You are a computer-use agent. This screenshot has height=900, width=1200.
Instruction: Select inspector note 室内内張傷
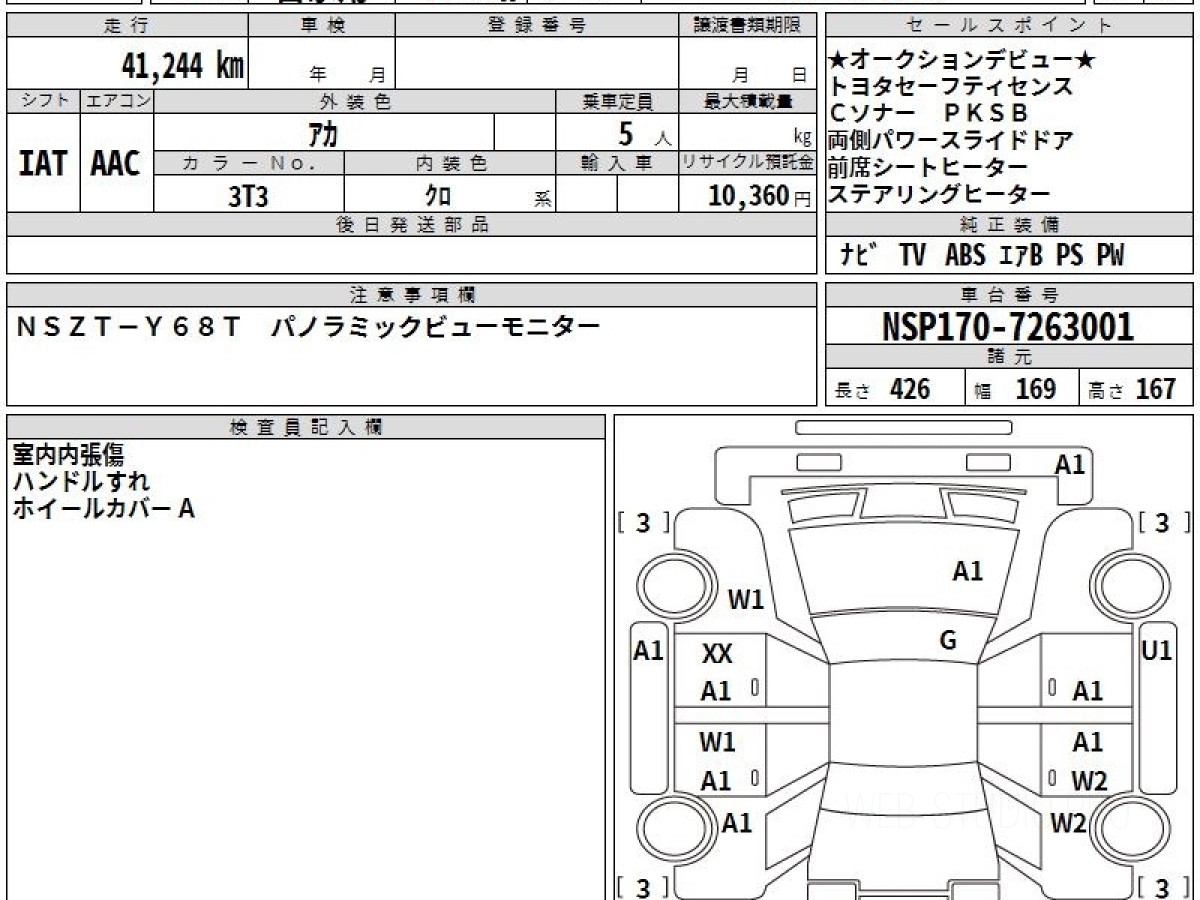[x=68, y=455]
